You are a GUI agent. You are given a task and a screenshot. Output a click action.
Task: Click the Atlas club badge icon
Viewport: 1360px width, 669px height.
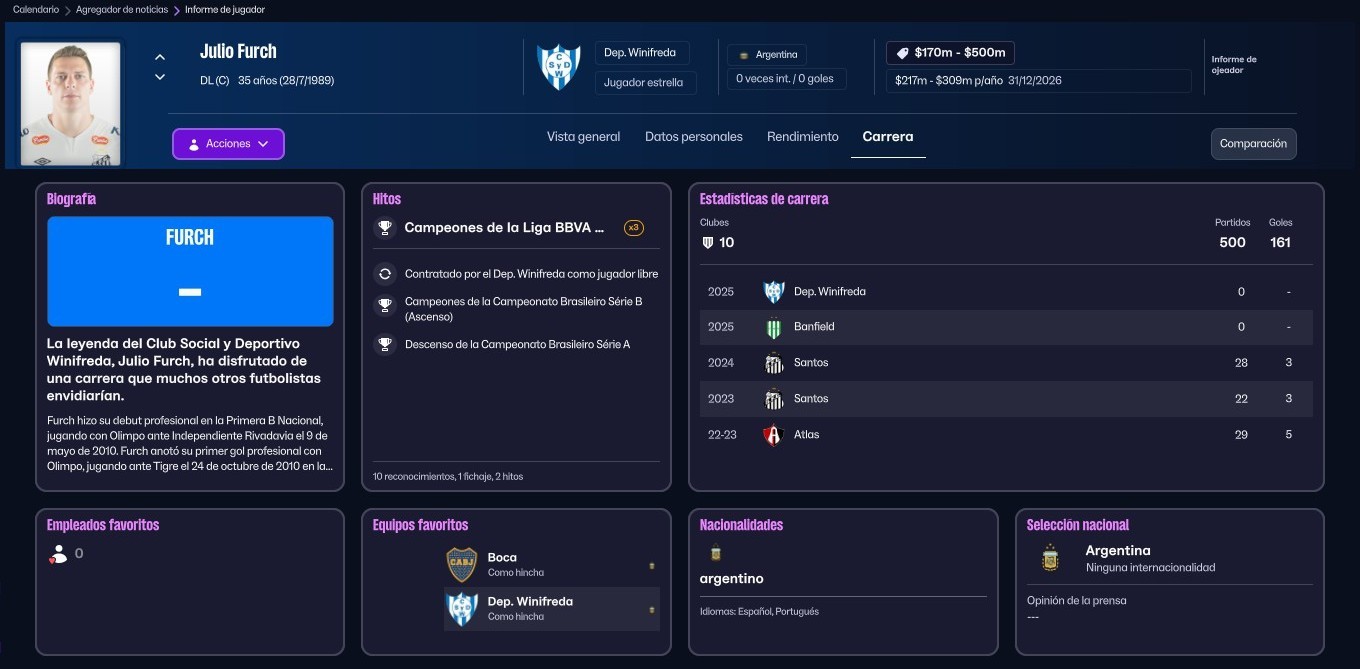(773, 435)
